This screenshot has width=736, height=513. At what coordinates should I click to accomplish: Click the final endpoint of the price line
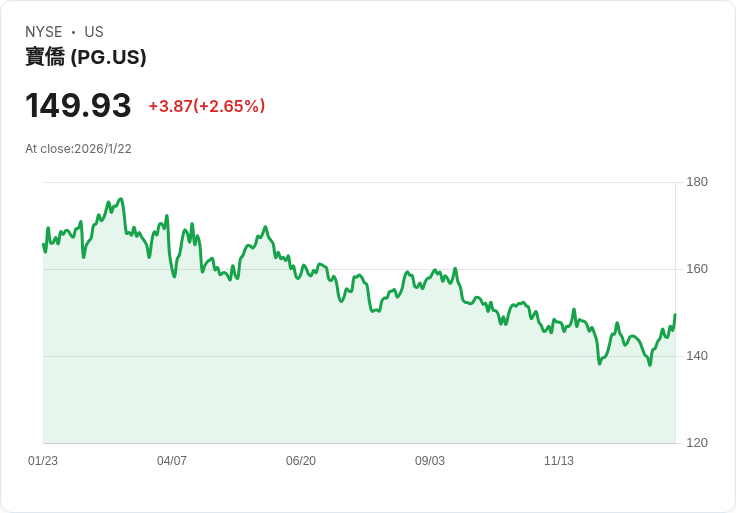point(675,315)
